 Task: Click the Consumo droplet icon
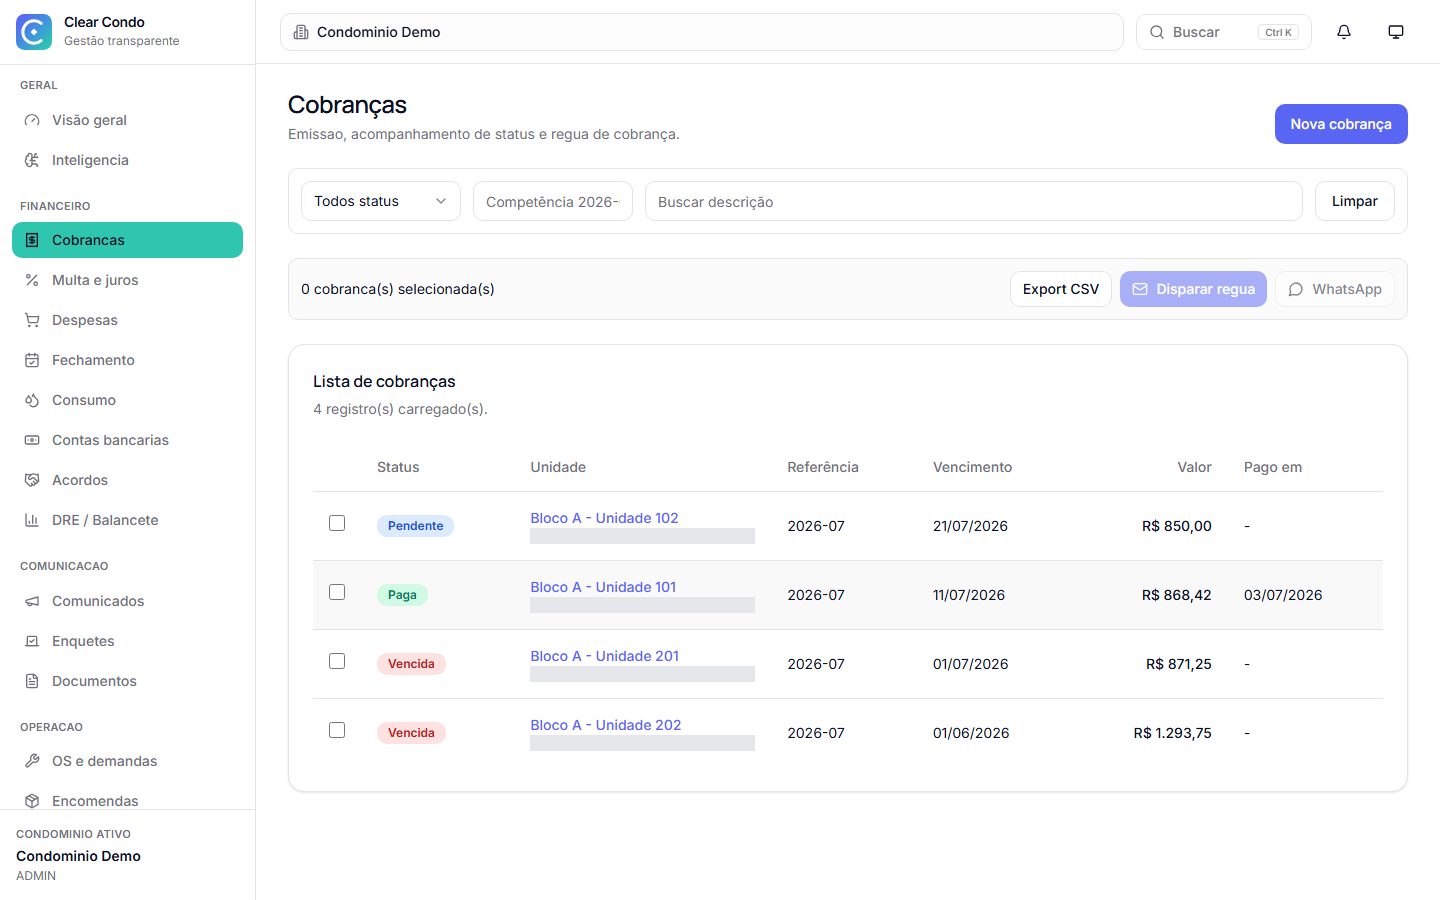(x=32, y=400)
